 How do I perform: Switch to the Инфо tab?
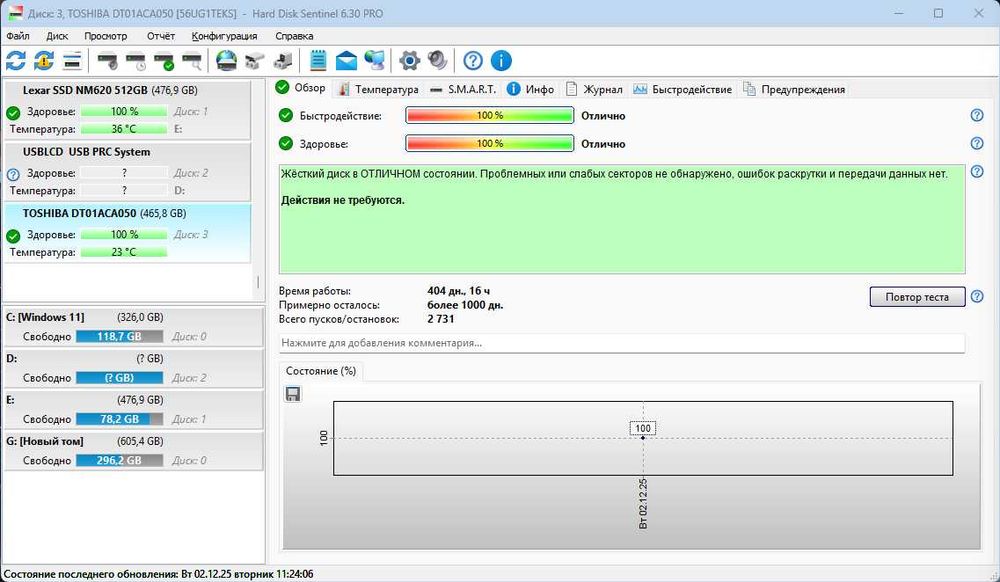pyautogui.click(x=531, y=89)
